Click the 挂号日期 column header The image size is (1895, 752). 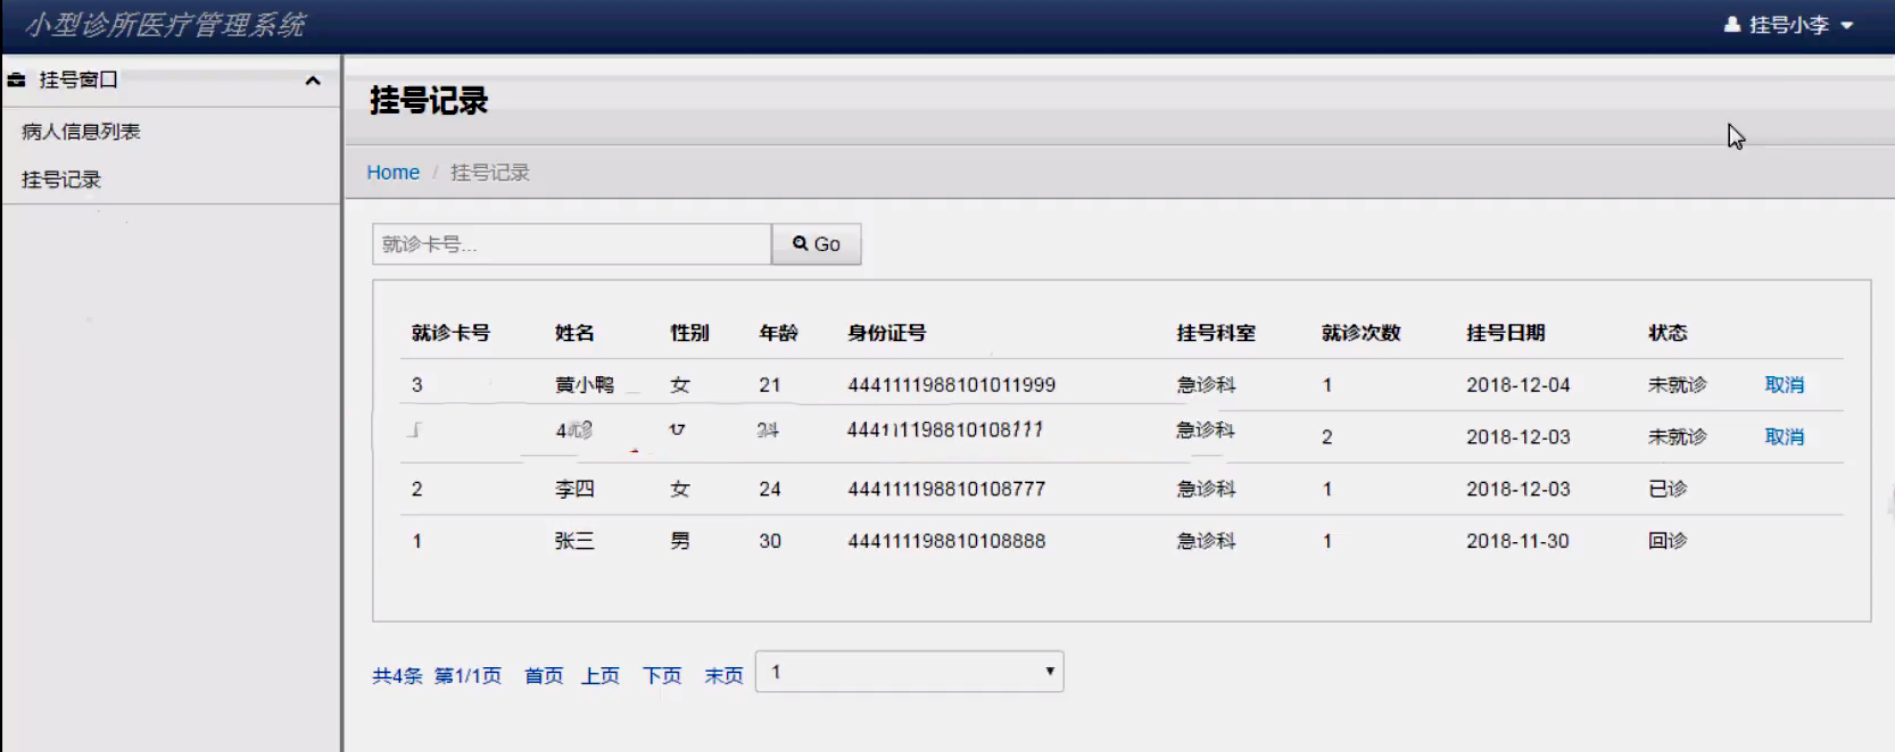[x=1506, y=333]
